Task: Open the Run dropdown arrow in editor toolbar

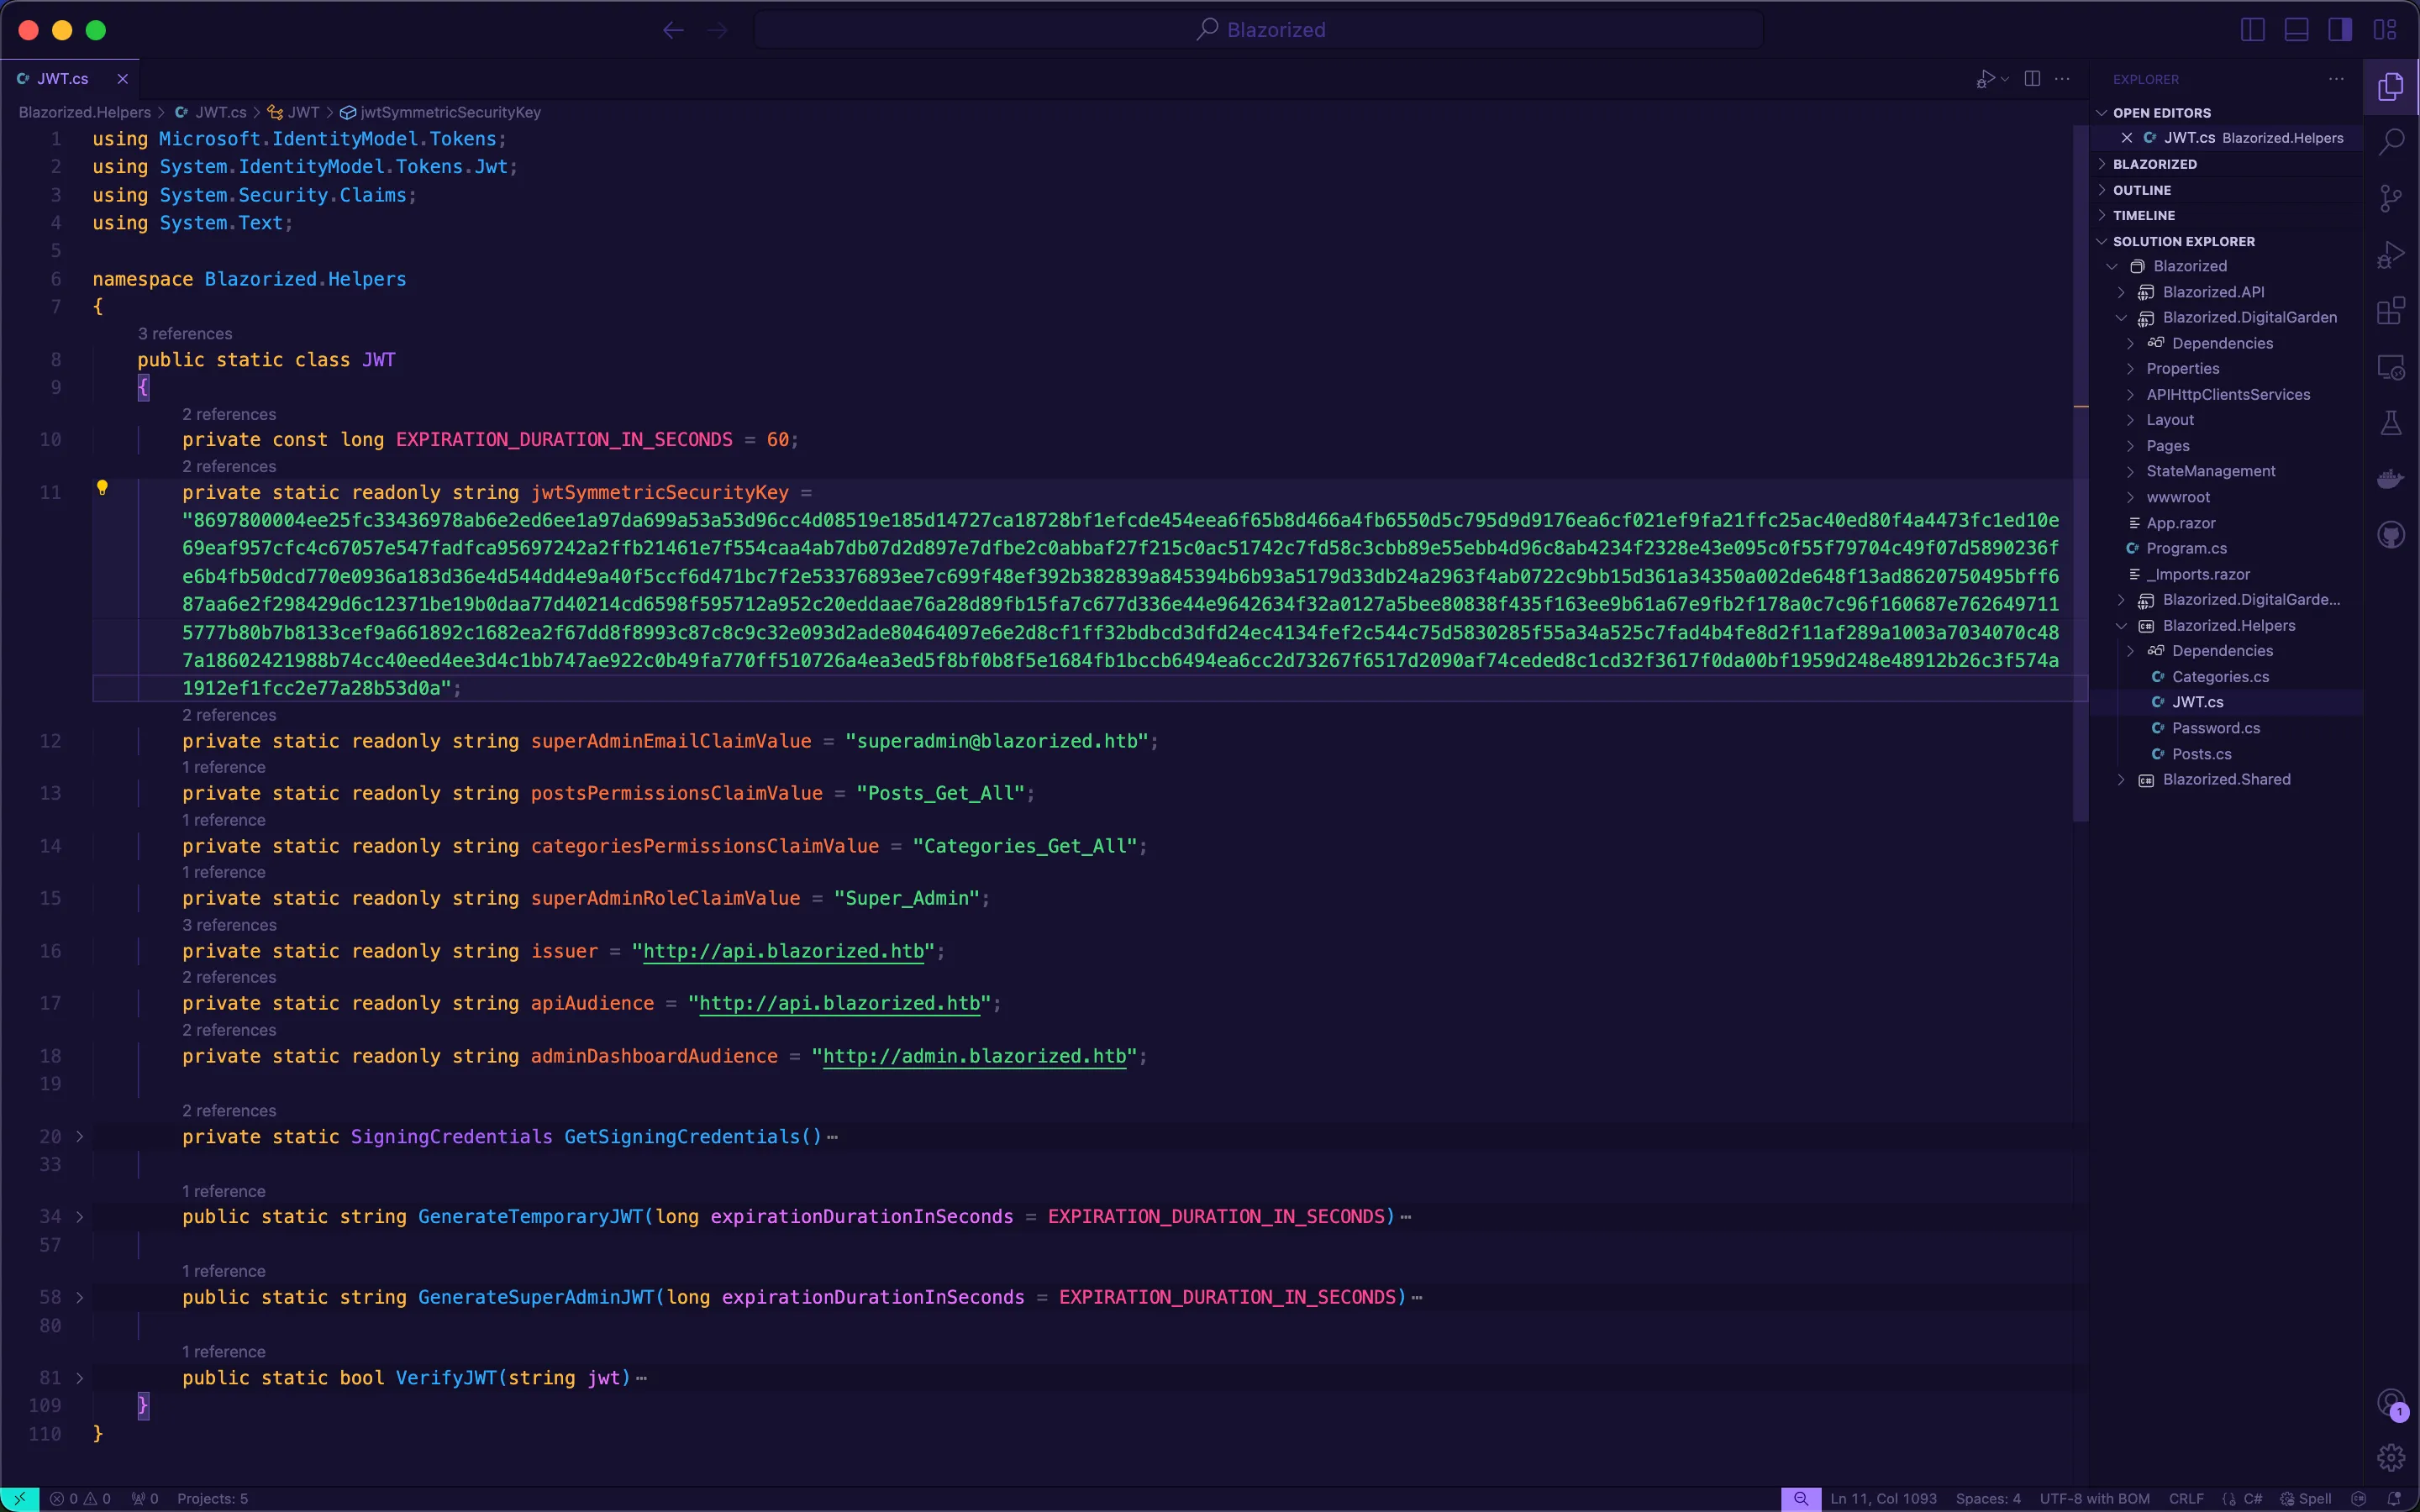Action: pyautogui.click(x=2005, y=79)
